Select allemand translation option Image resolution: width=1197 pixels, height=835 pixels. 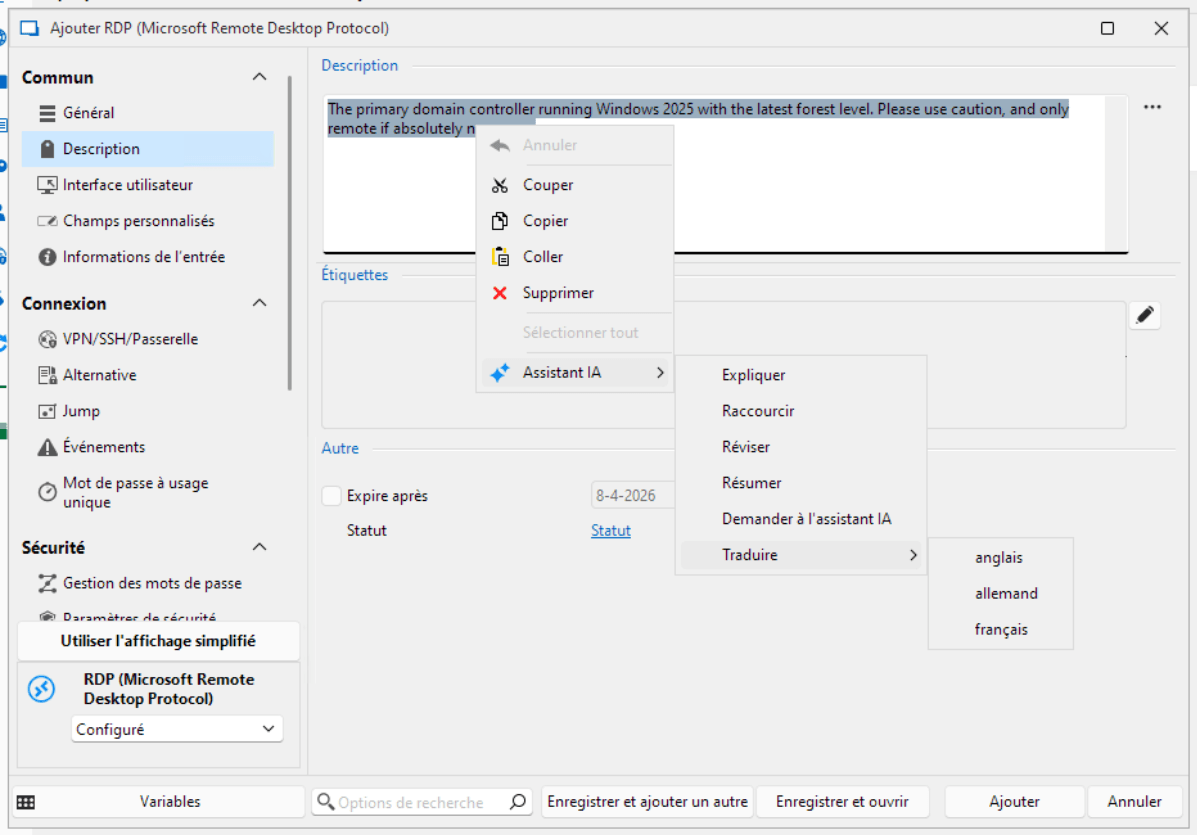(1006, 594)
